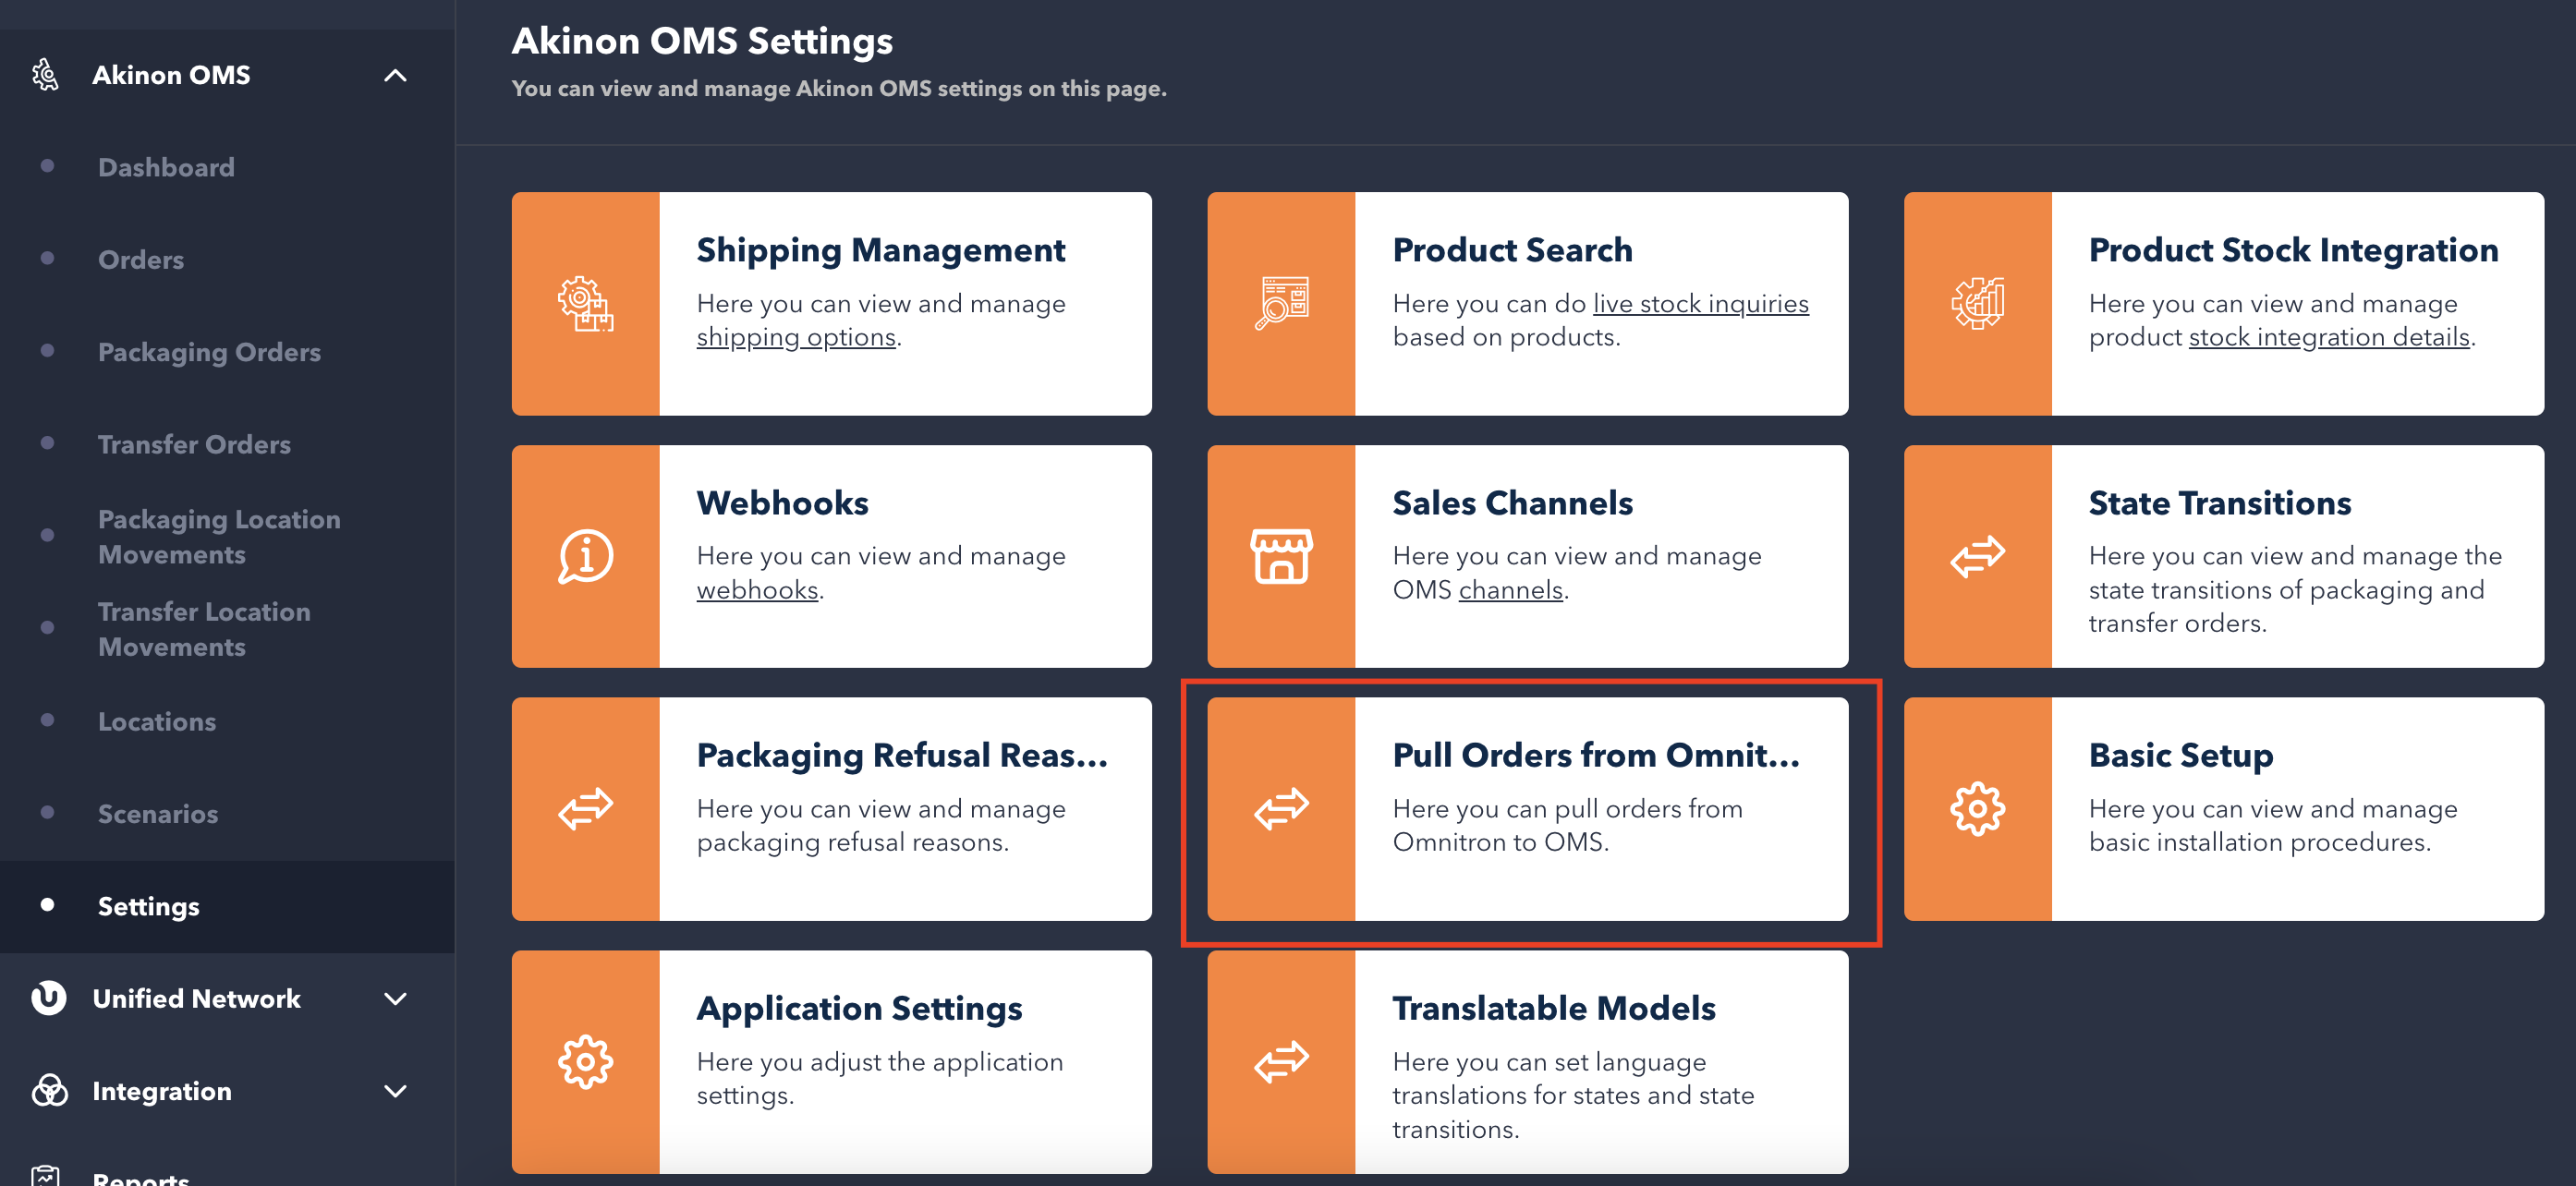Click the Application Settings gear icon
The image size is (2576, 1186).
(585, 1062)
